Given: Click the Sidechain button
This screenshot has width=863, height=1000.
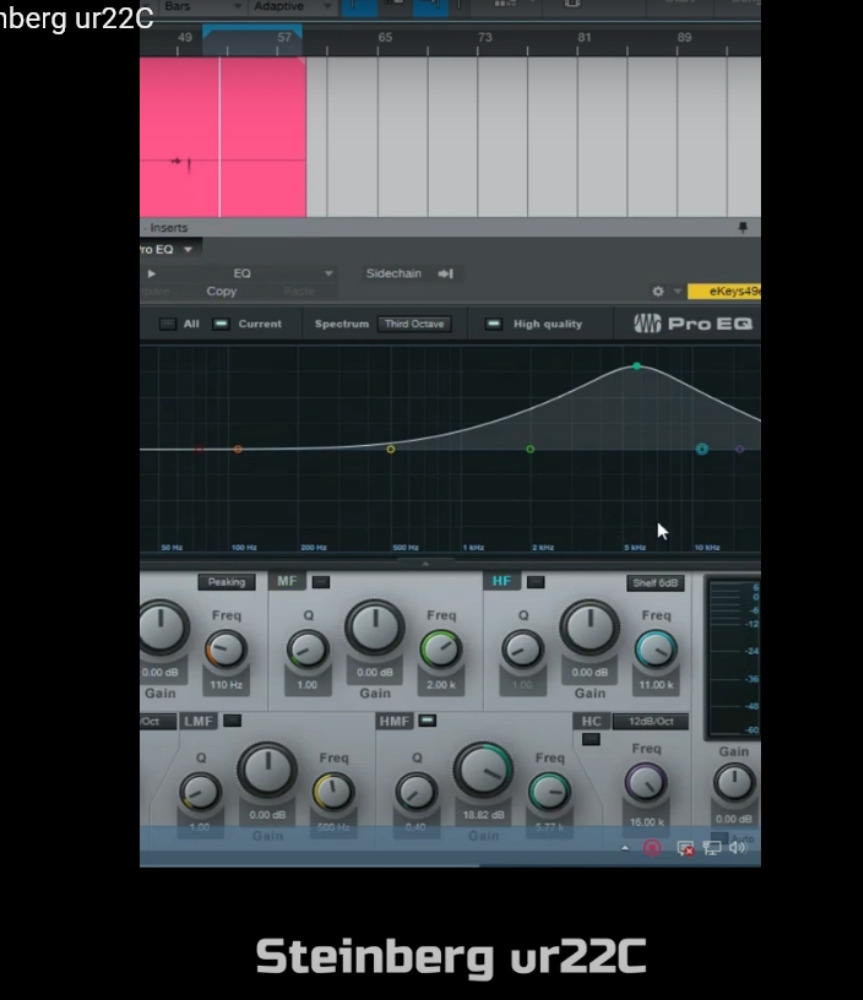Looking at the screenshot, I should click(394, 274).
